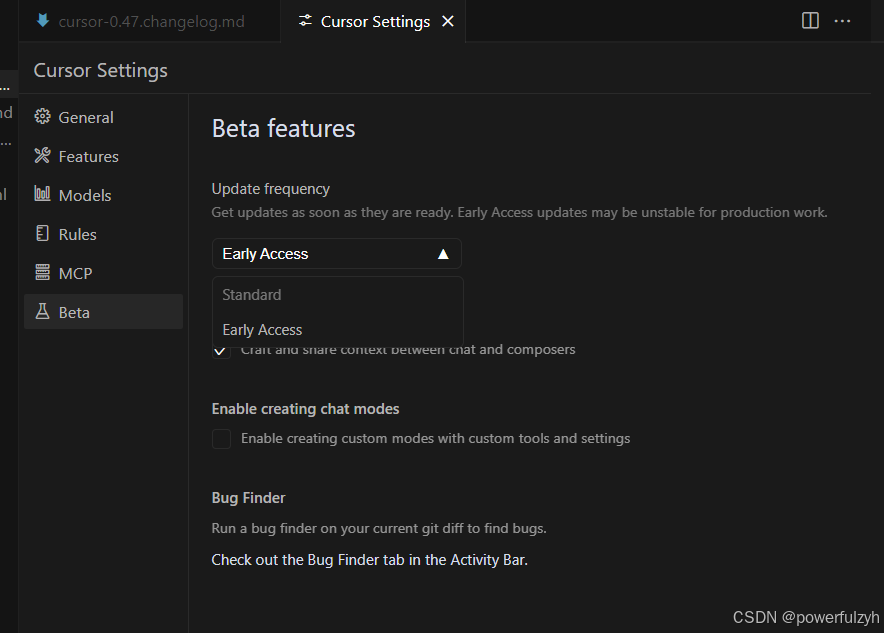Image resolution: width=884 pixels, height=633 pixels.
Task: Choose Early Access in the dropdown list
Action: coord(262,330)
